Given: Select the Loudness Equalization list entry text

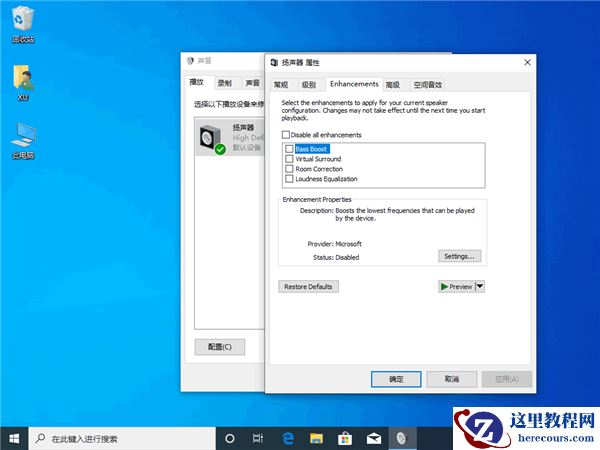Looking at the screenshot, I should pos(326,179).
